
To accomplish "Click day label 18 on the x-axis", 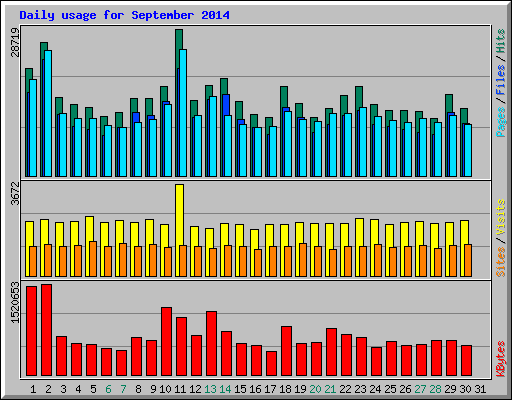I will [x=285, y=389].
